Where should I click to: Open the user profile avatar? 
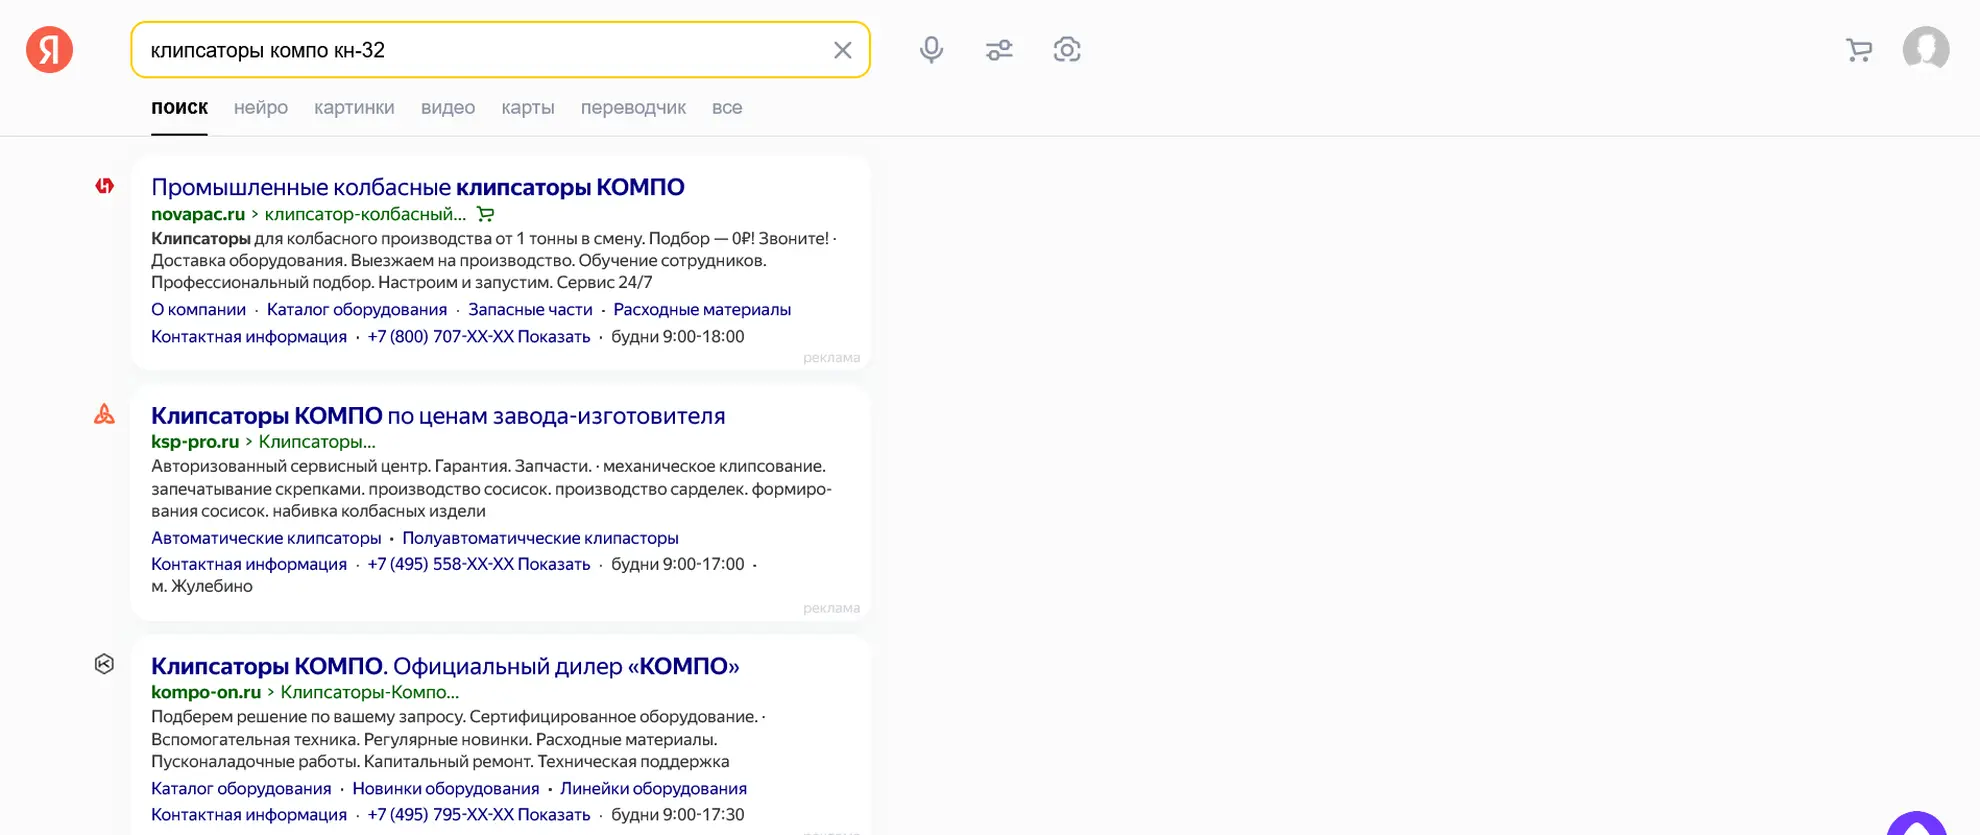1925,49
